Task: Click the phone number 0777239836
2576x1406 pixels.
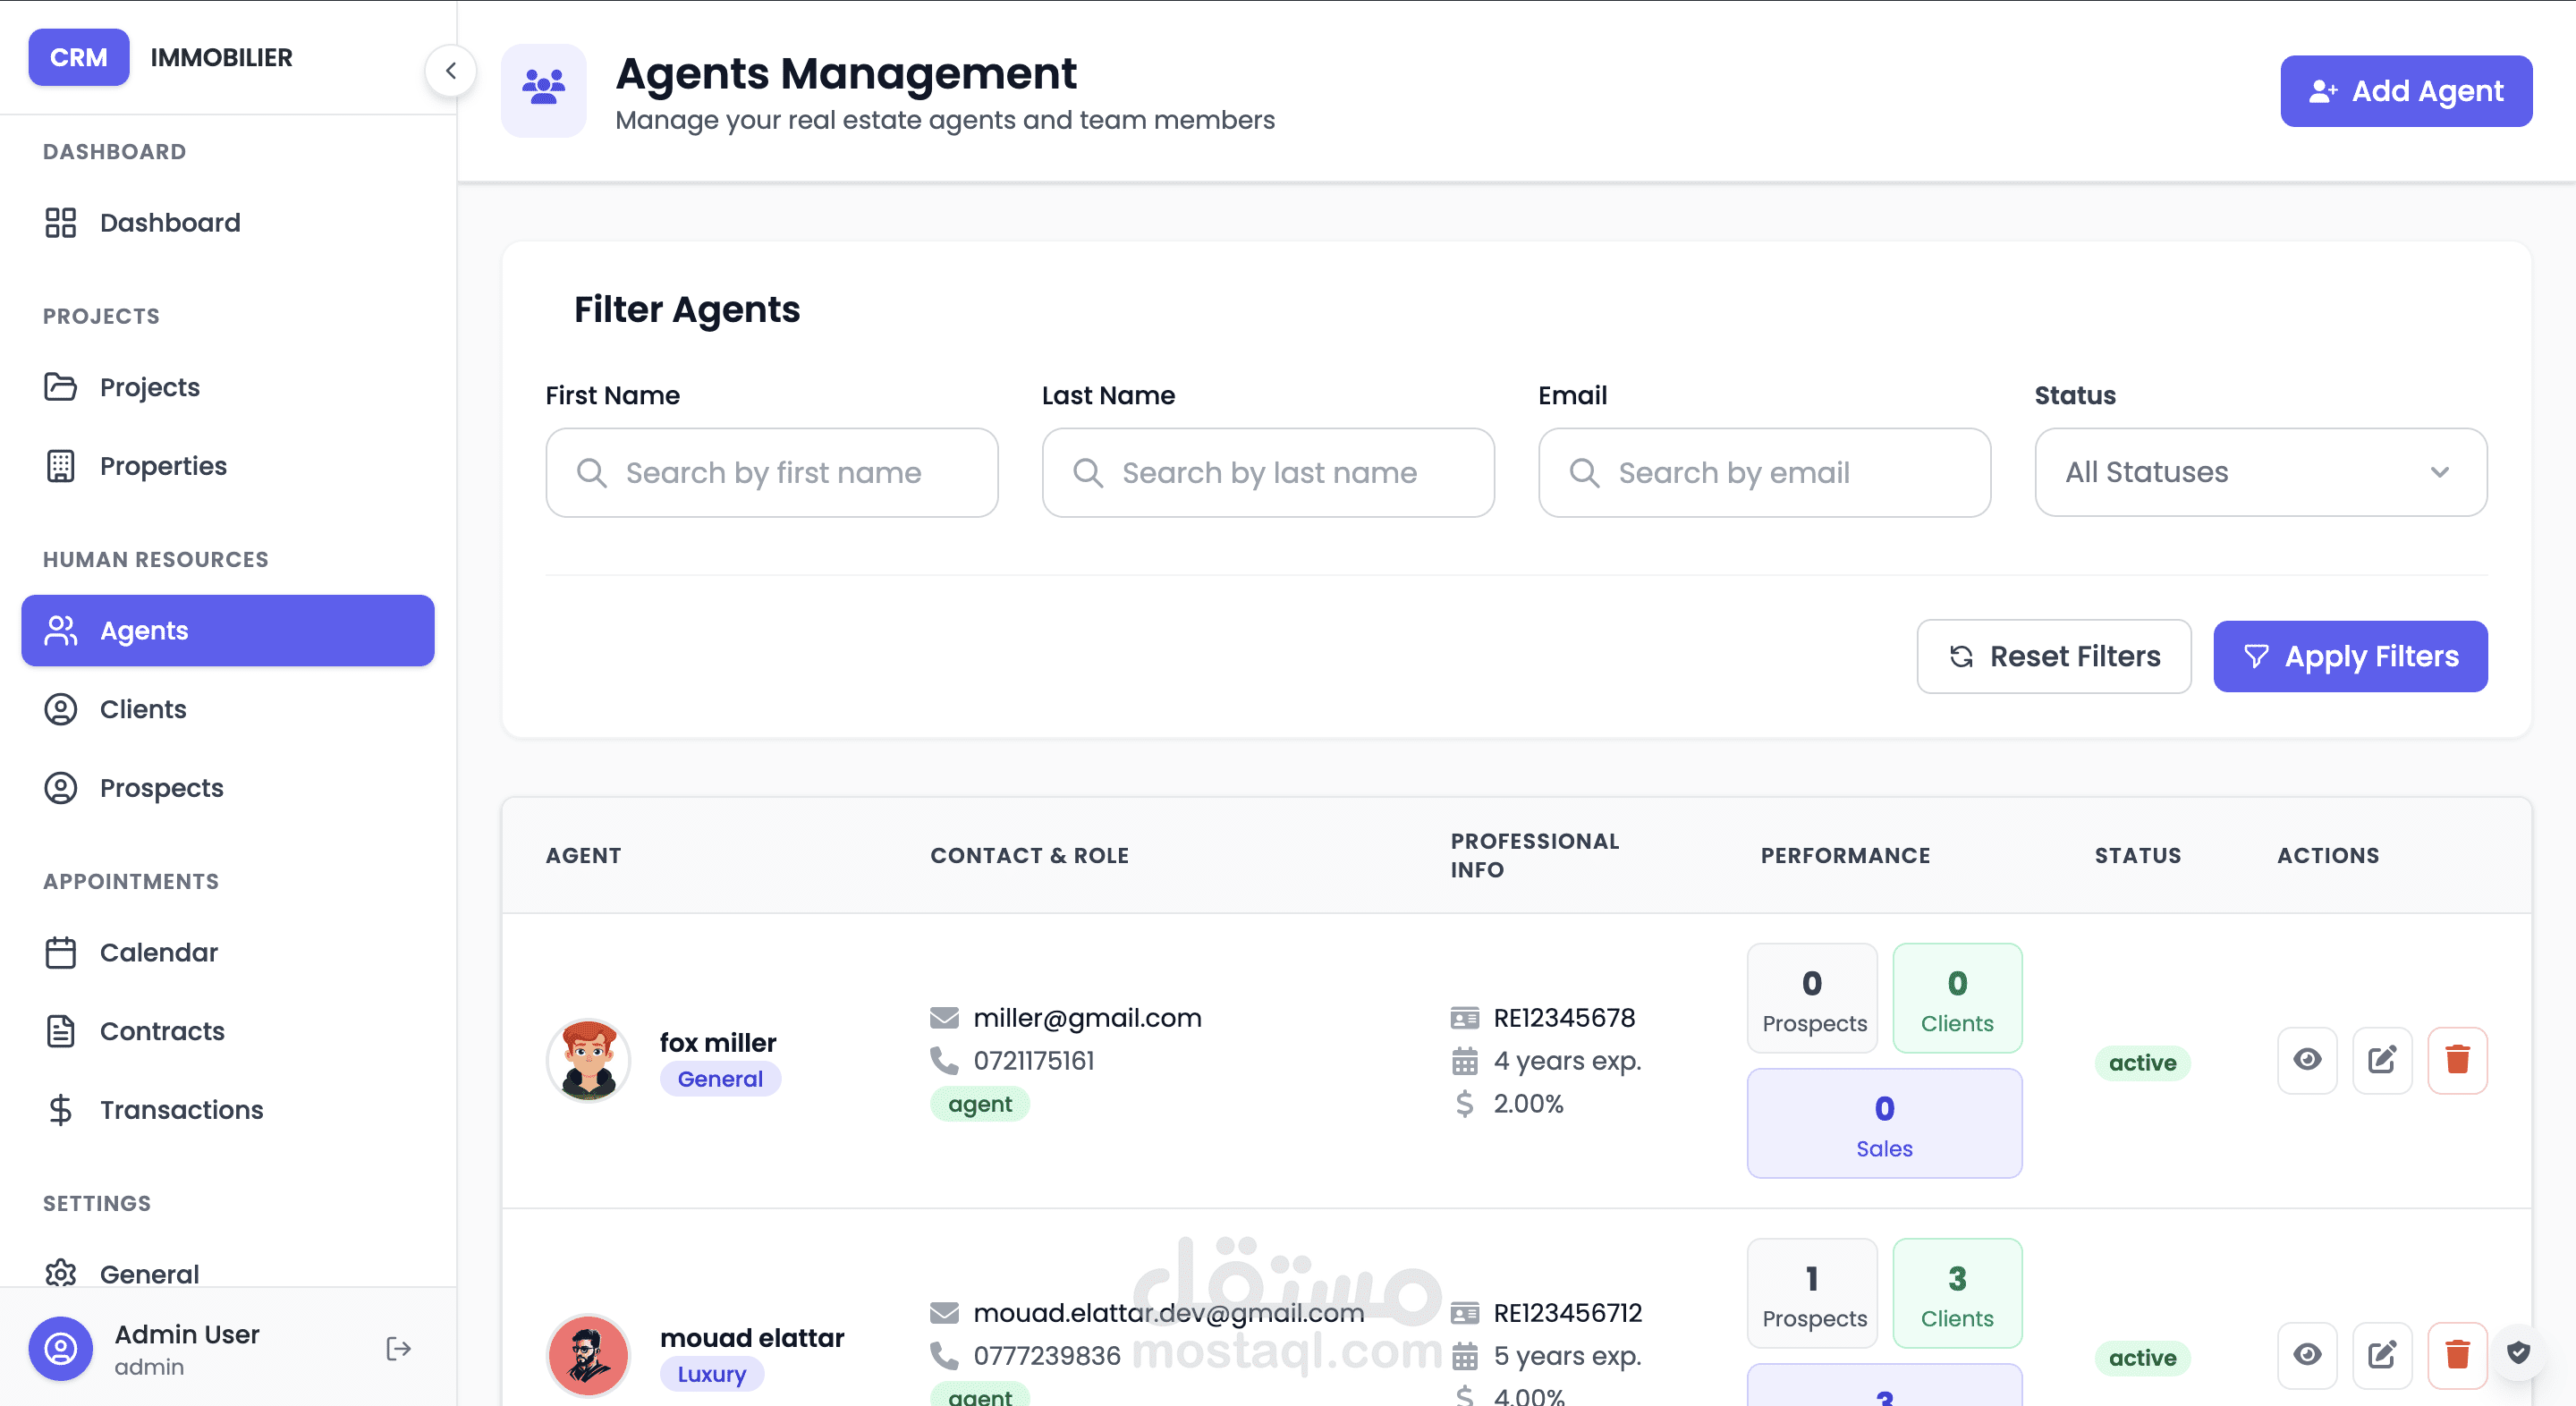Action: click(1047, 1356)
